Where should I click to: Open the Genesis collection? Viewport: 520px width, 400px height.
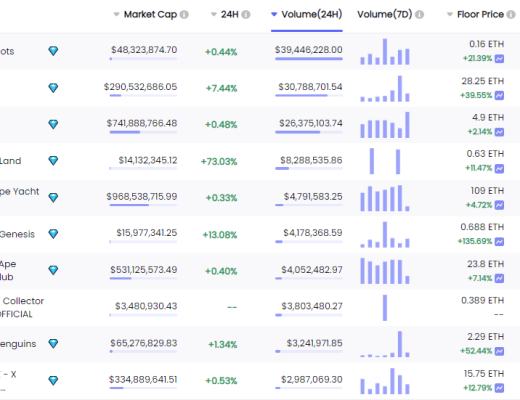coord(17,234)
